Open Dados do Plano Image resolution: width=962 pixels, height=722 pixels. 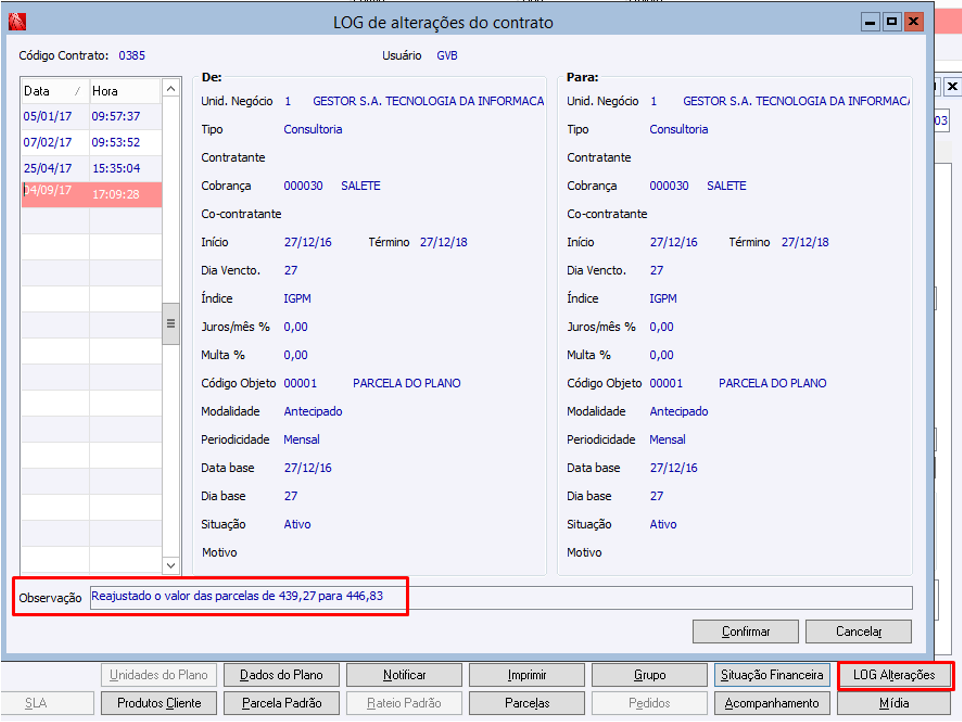point(282,675)
